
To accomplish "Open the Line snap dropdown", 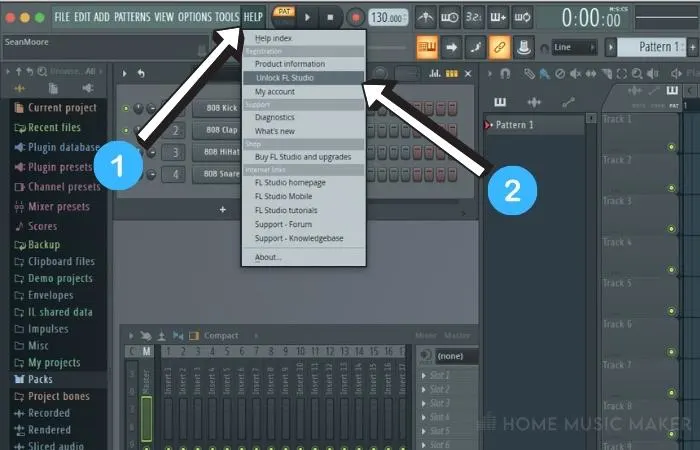I will tap(577, 47).
